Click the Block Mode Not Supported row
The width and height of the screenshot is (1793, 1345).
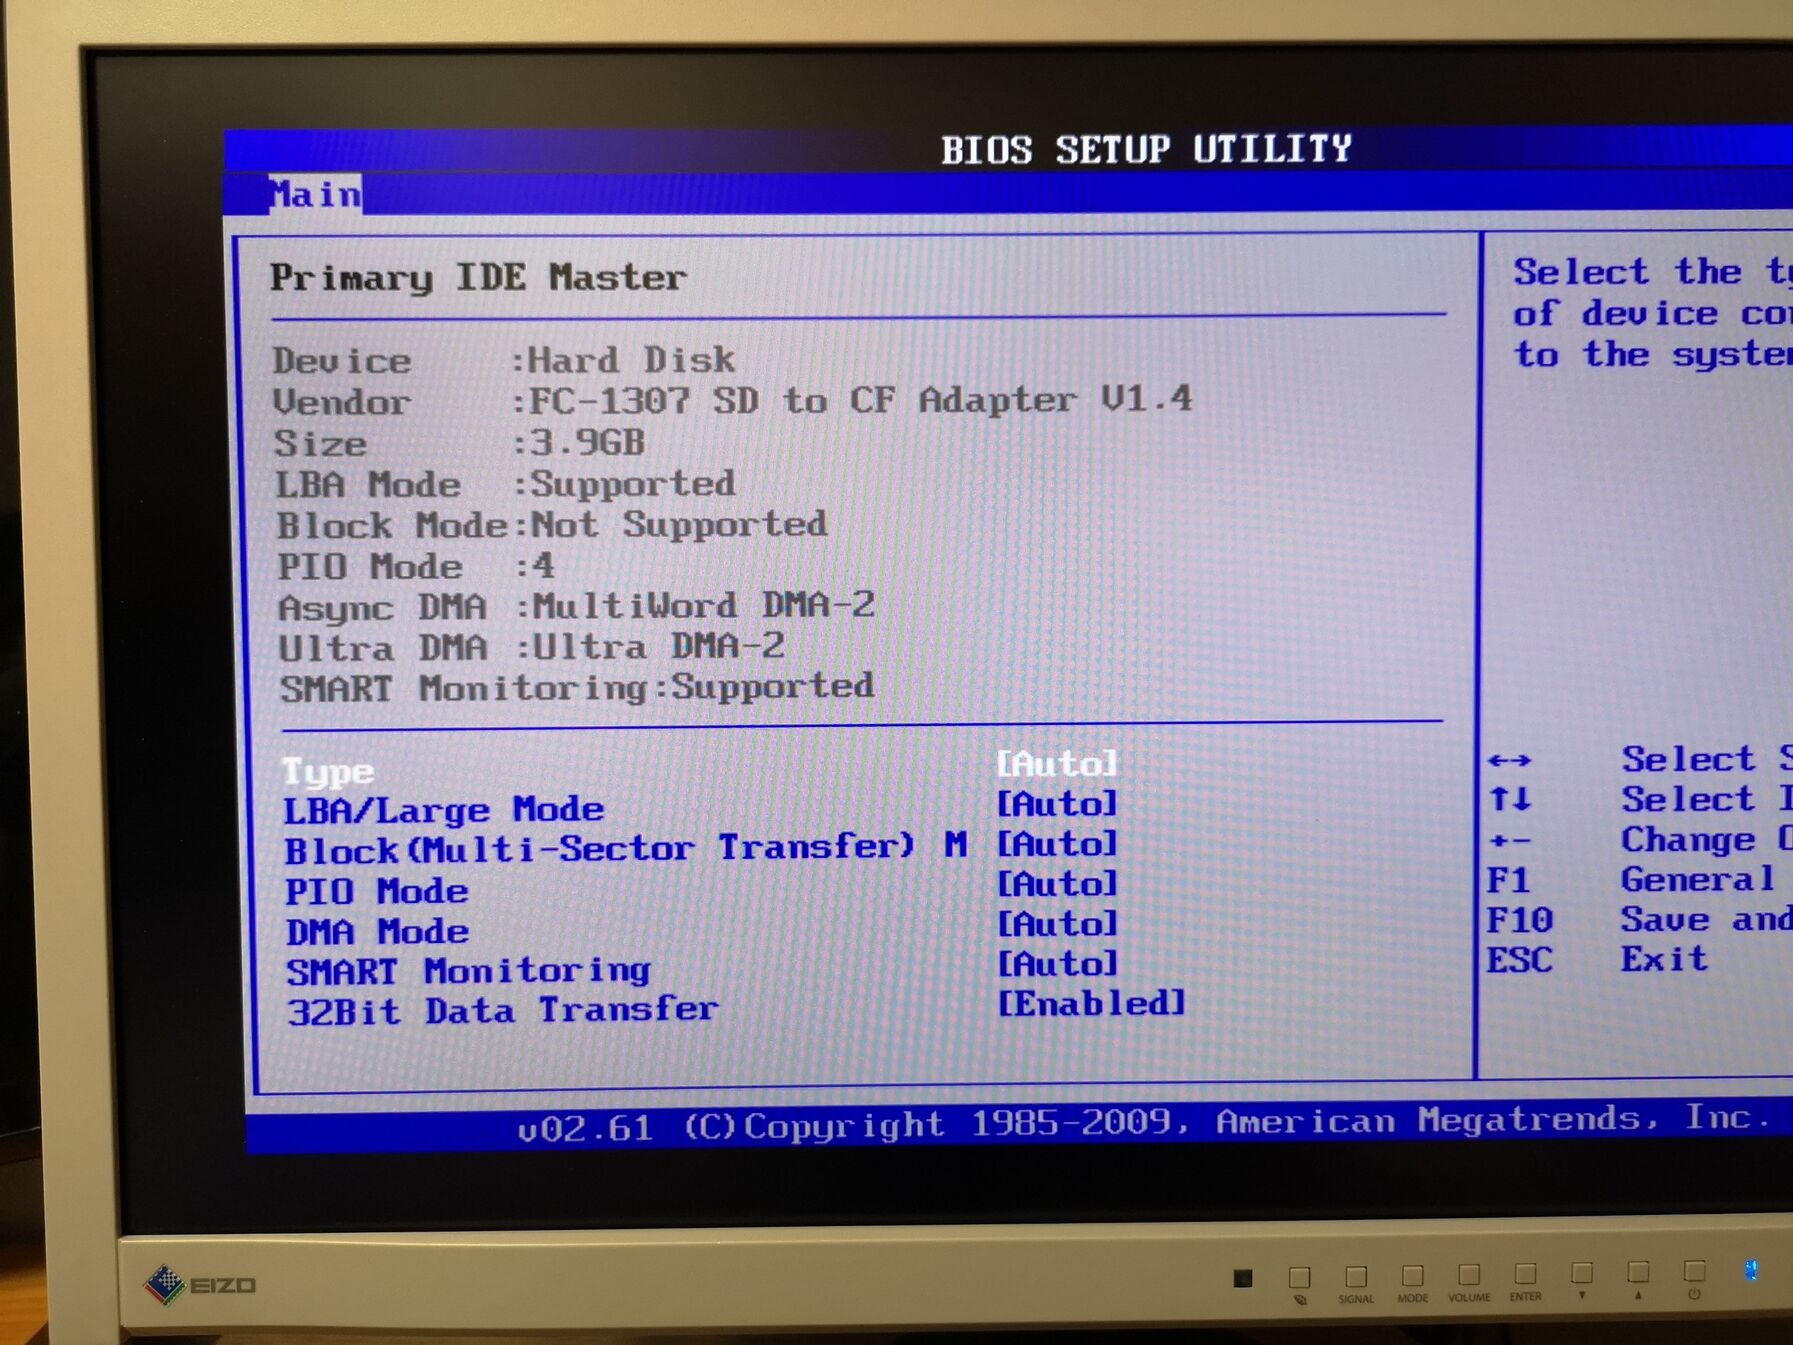552,525
